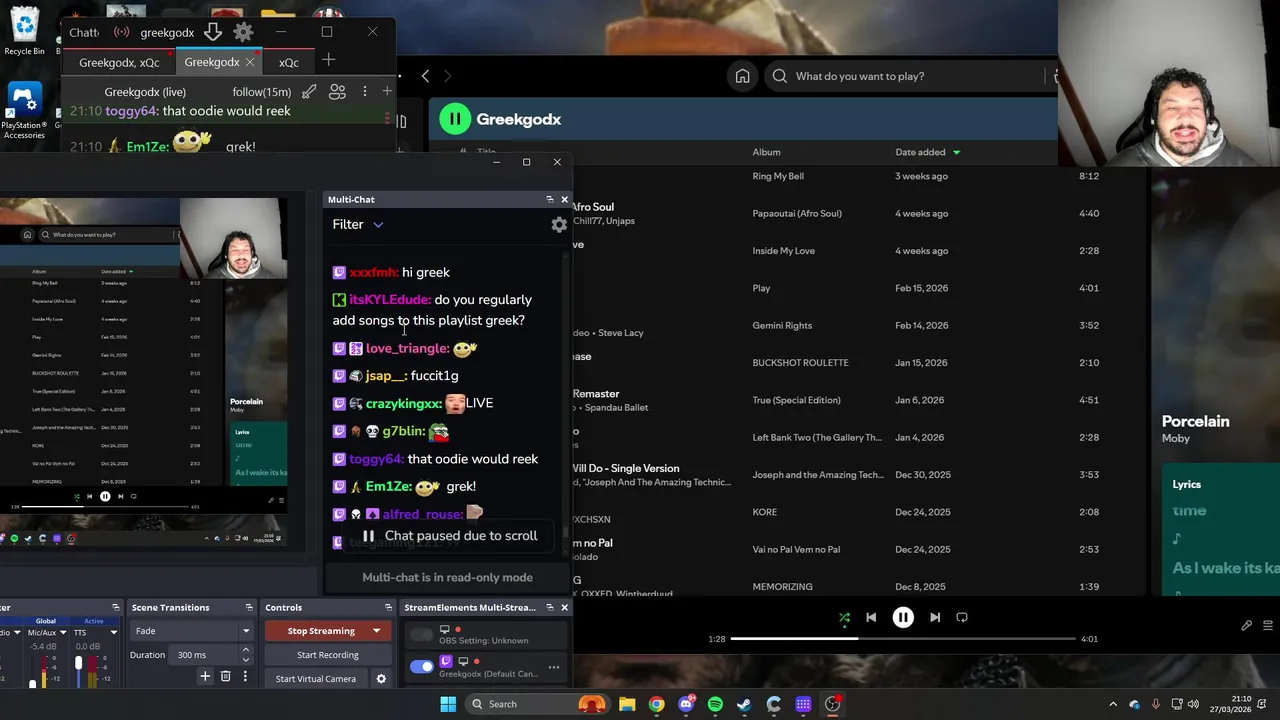Open Chatterino split three-dot menu
Viewport: 1280px width, 720px height.
[x=364, y=92]
